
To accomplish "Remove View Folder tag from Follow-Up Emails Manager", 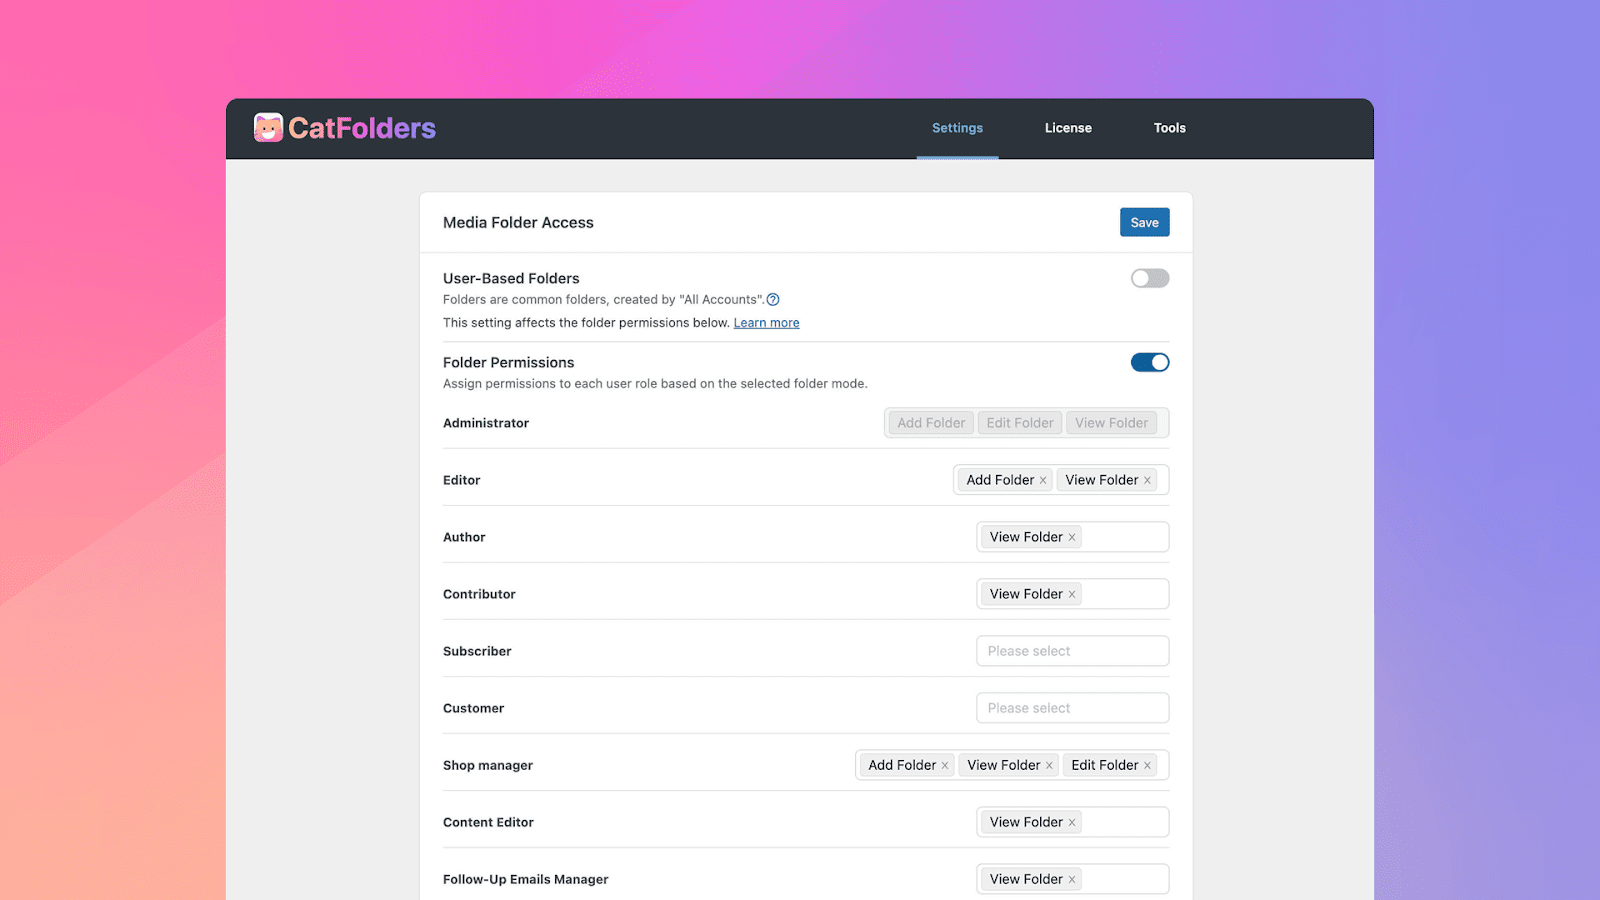I will [1072, 880].
